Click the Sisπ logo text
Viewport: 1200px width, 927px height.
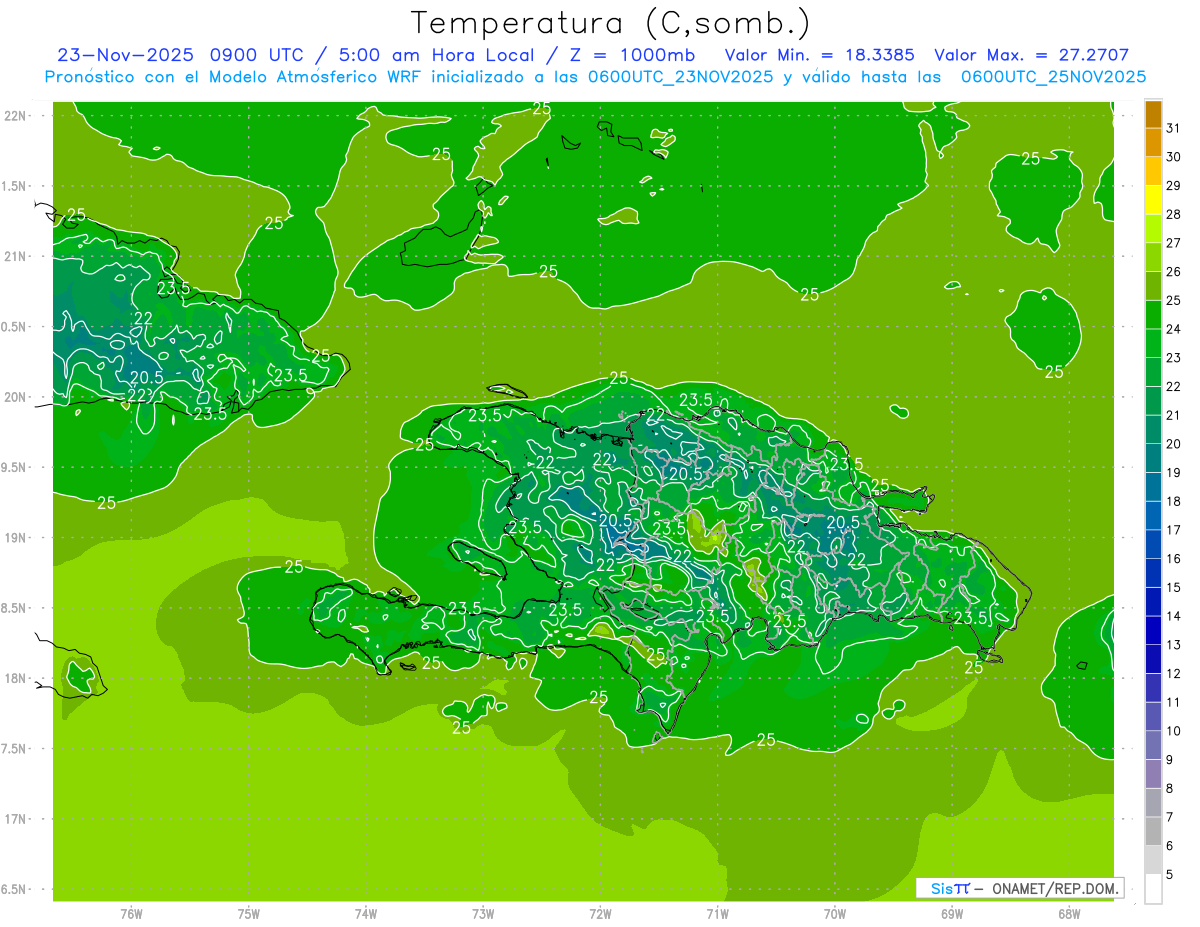click(949, 888)
